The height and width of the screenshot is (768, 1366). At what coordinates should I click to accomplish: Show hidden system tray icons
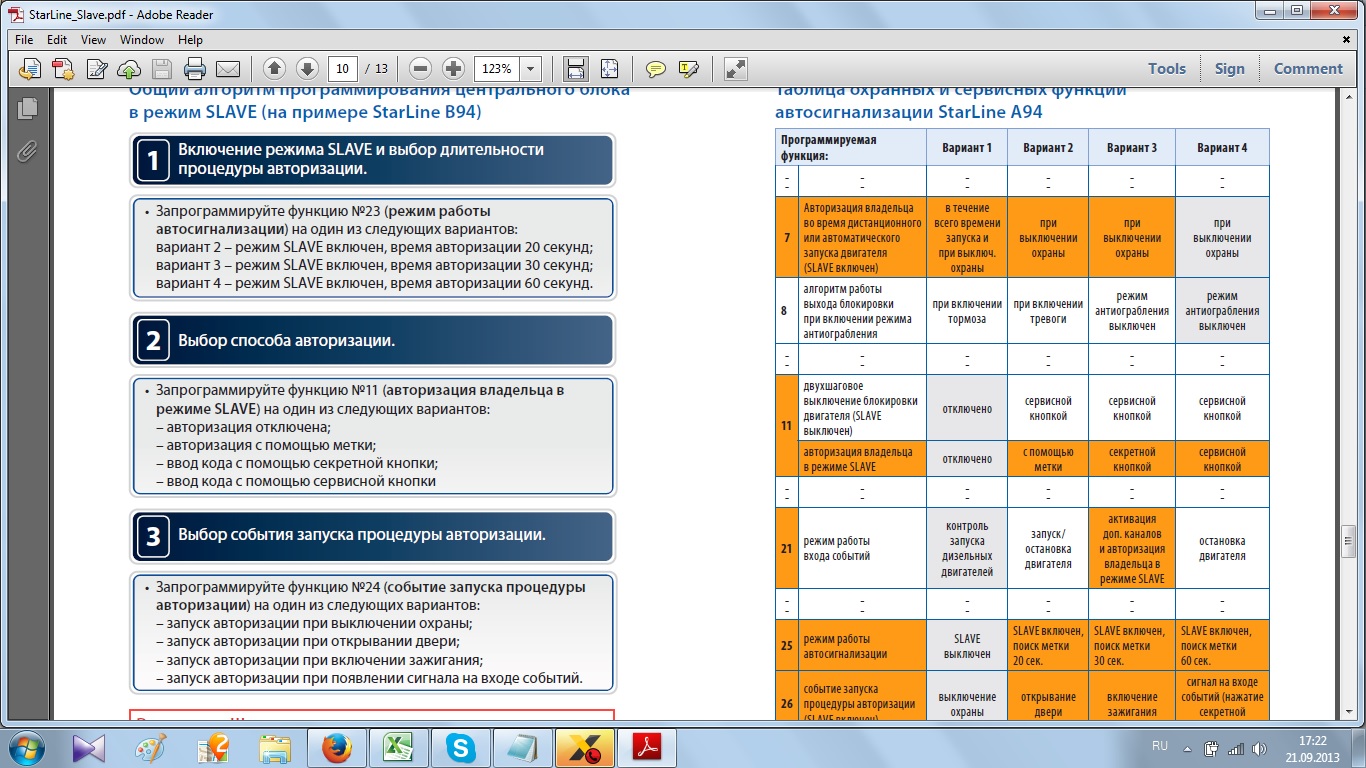coord(1186,747)
